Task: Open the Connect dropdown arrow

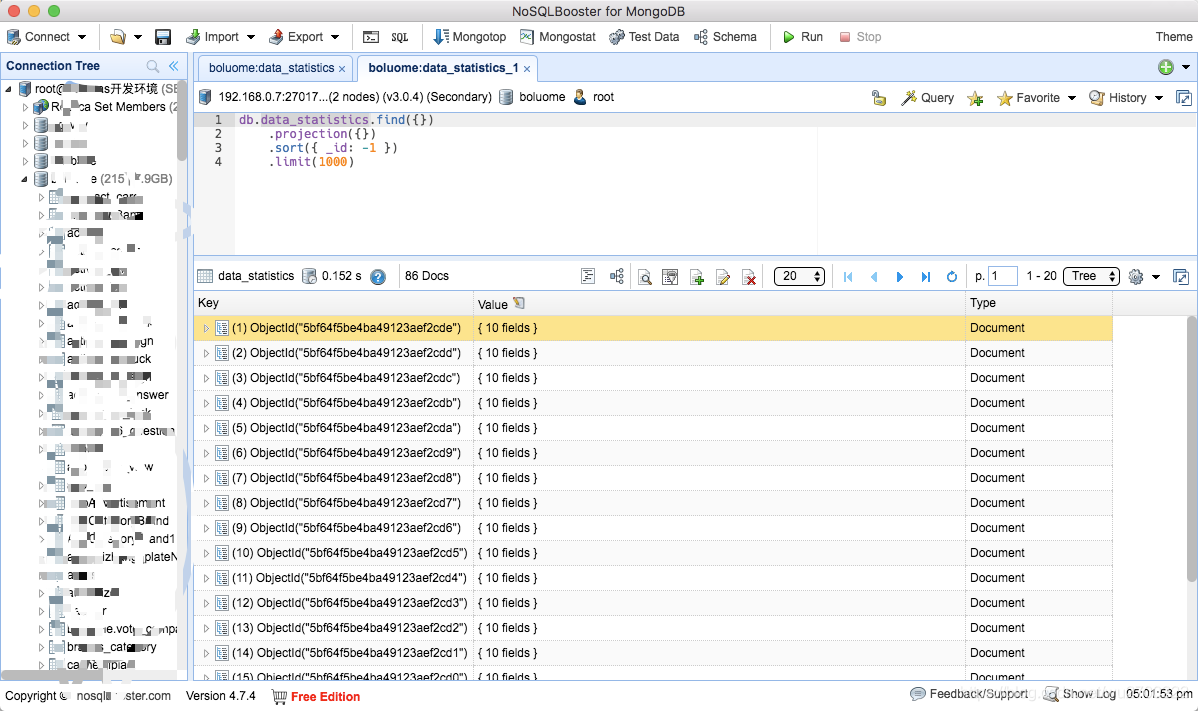Action: point(82,37)
